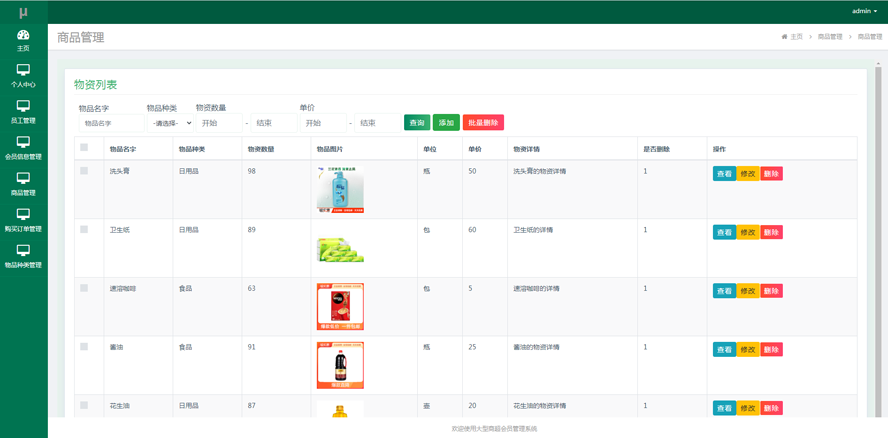888x438 pixels.
Task: Click the home icon in breadcrumb
Action: tap(784, 36)
